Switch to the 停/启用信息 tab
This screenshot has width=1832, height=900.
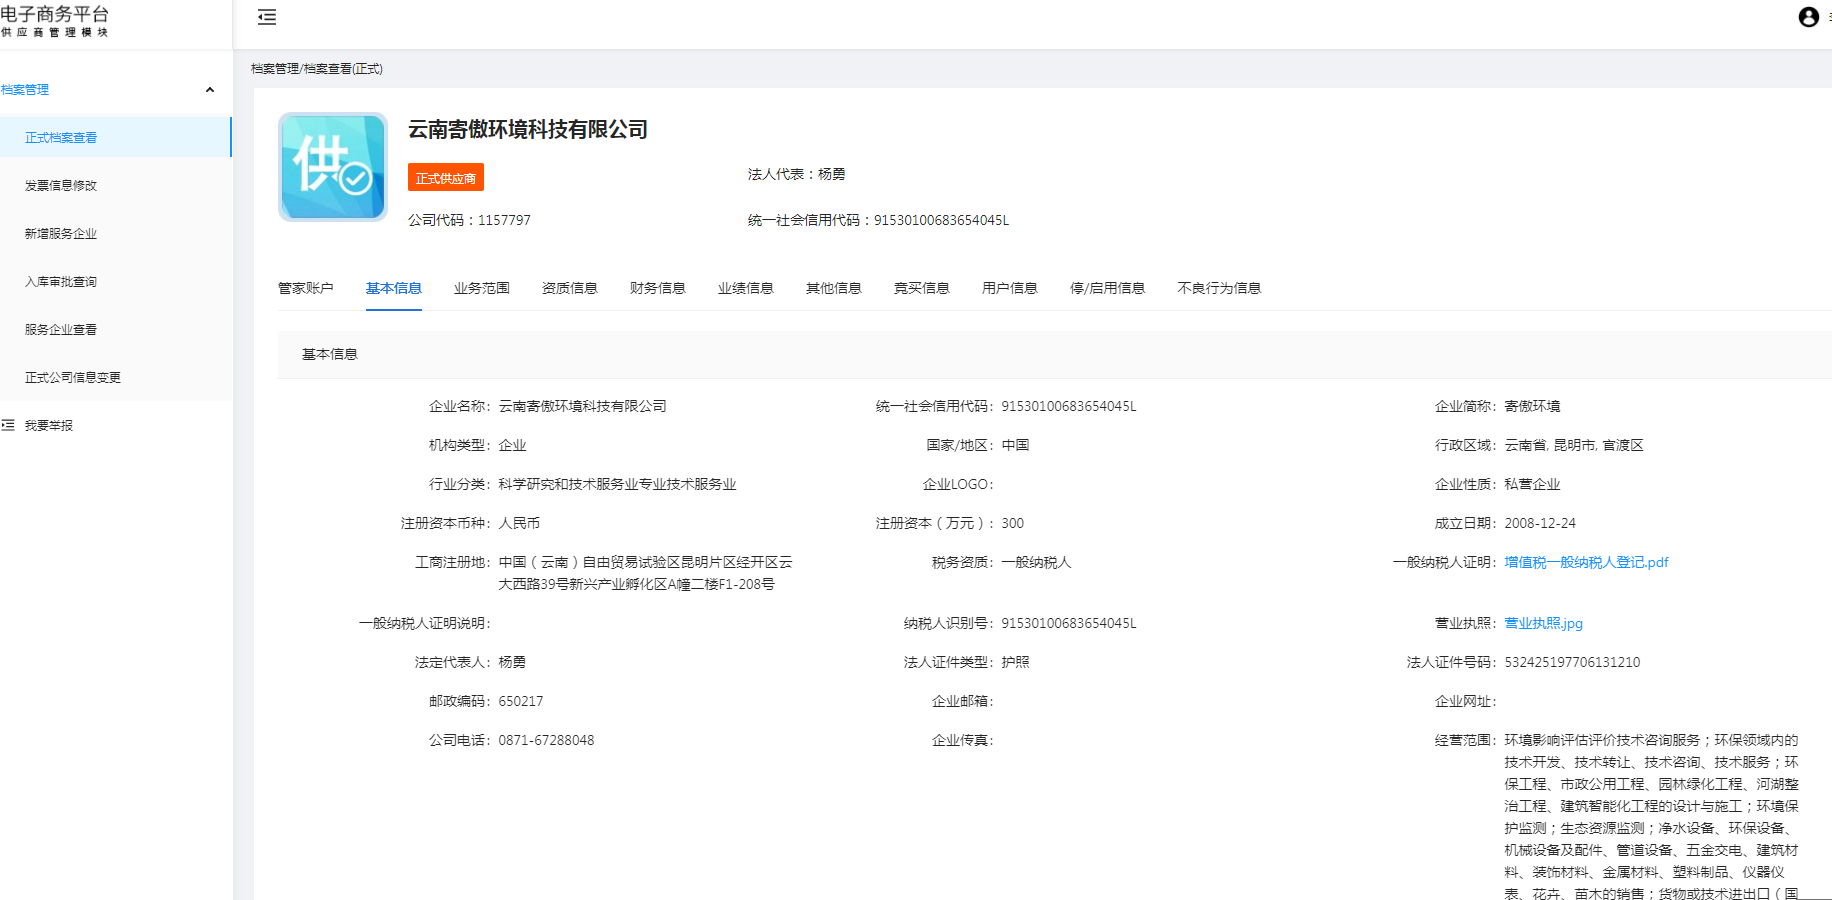pyautogui.click(x=1108, y=288)
